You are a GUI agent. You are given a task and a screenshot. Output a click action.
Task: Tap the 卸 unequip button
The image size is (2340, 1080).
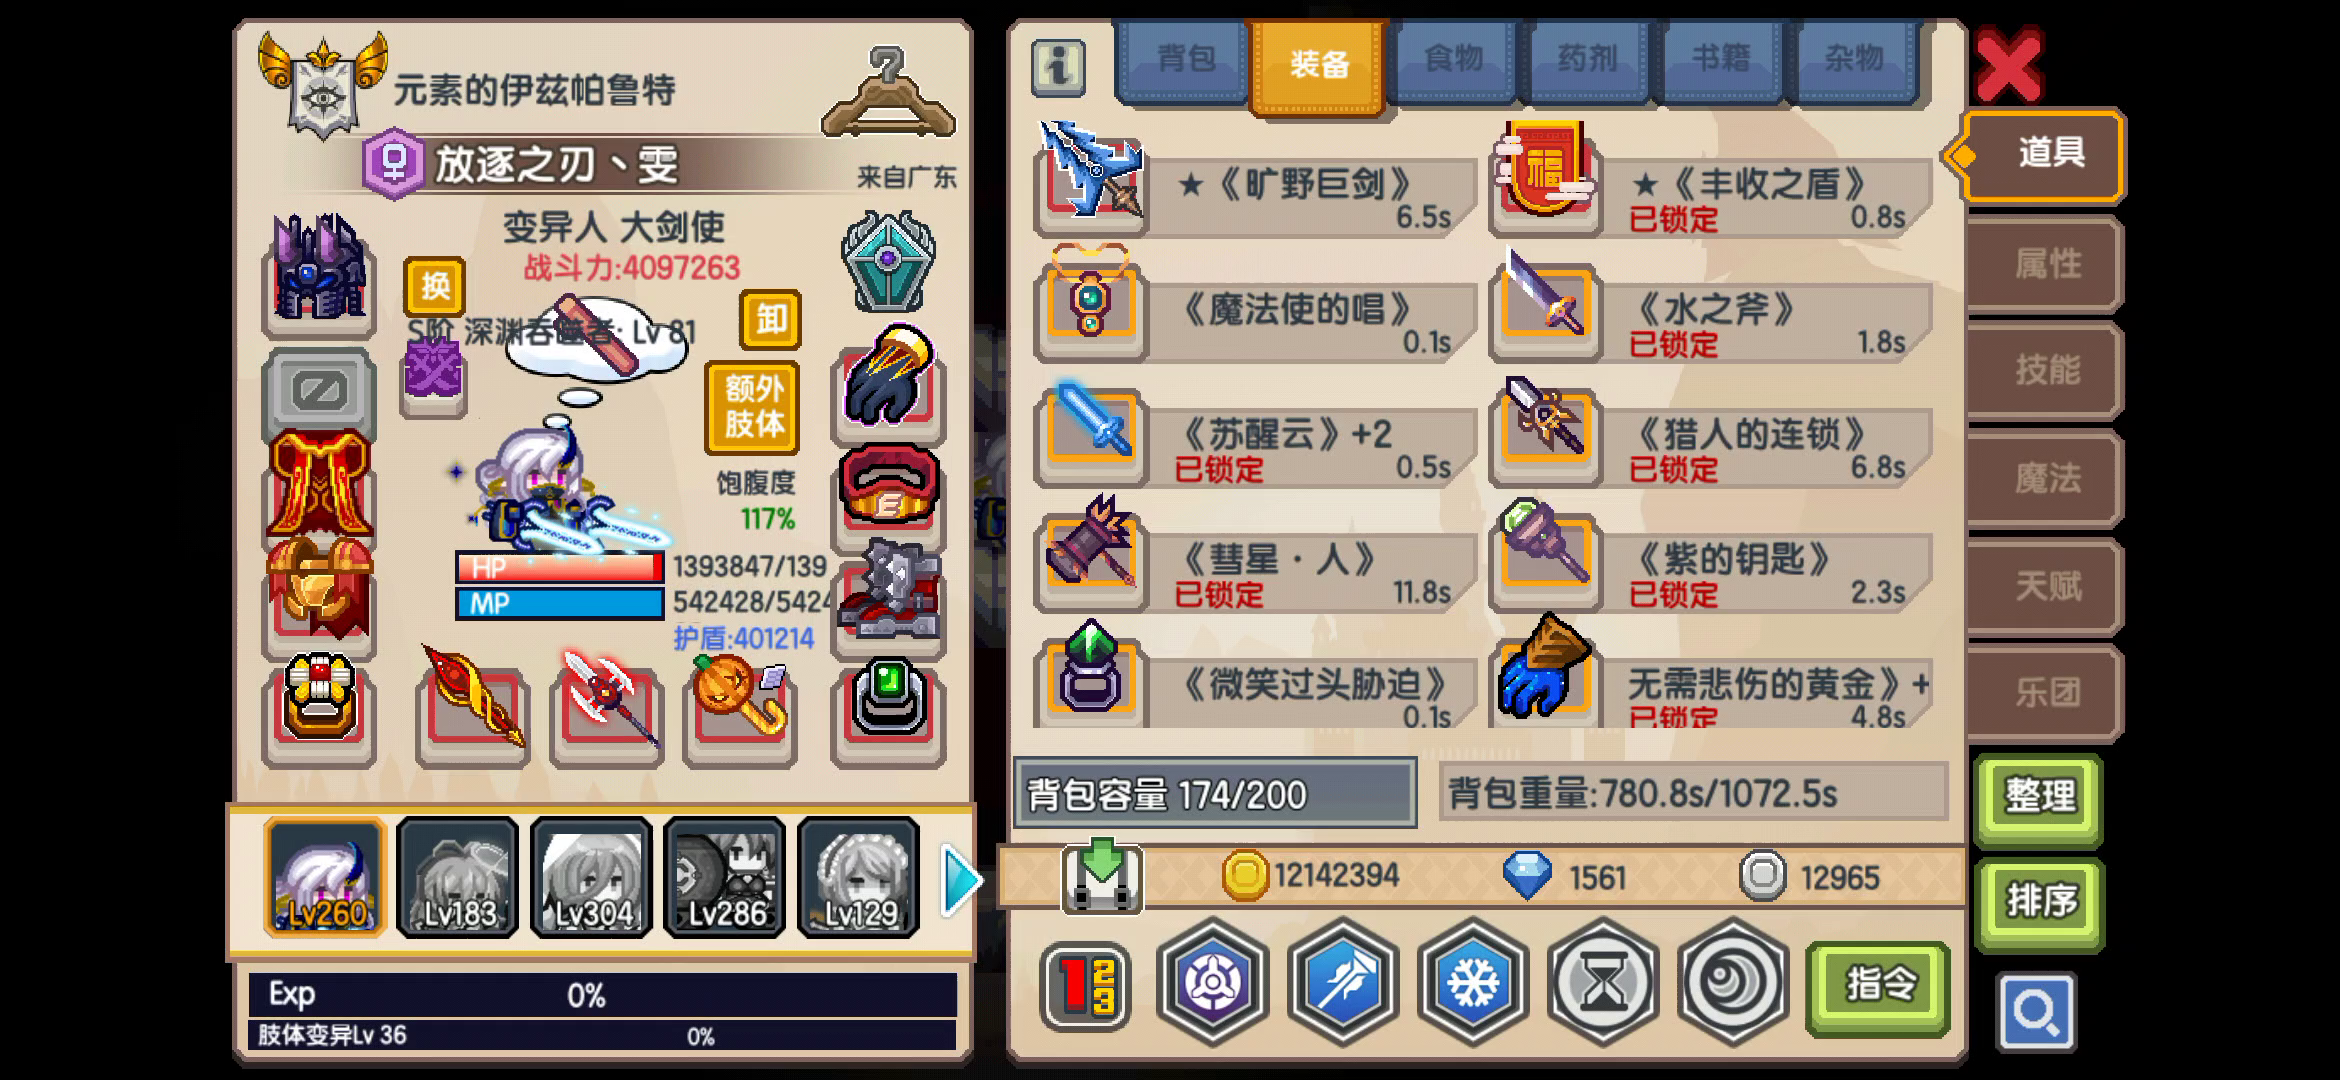[770, 320]
